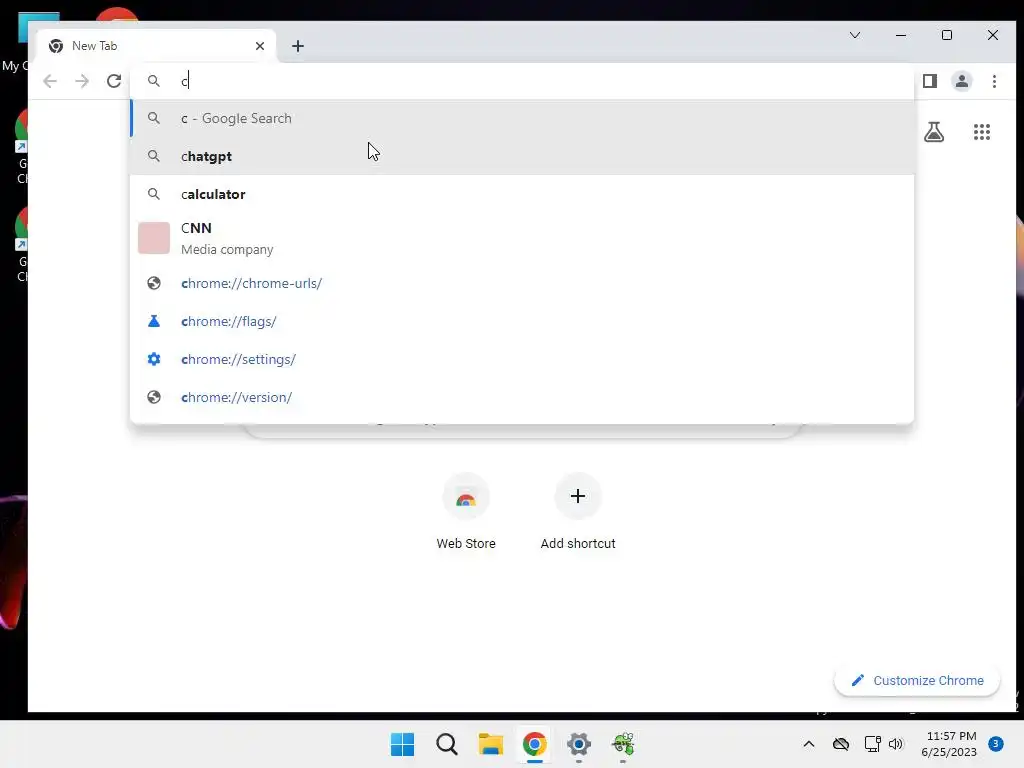Open Chrome's three-dot menu
1024x768 pixels.
coord(994,81)
